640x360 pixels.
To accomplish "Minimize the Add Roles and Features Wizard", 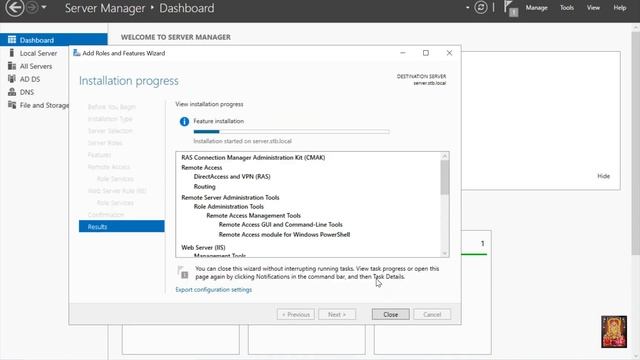I will tap(402, 53).
